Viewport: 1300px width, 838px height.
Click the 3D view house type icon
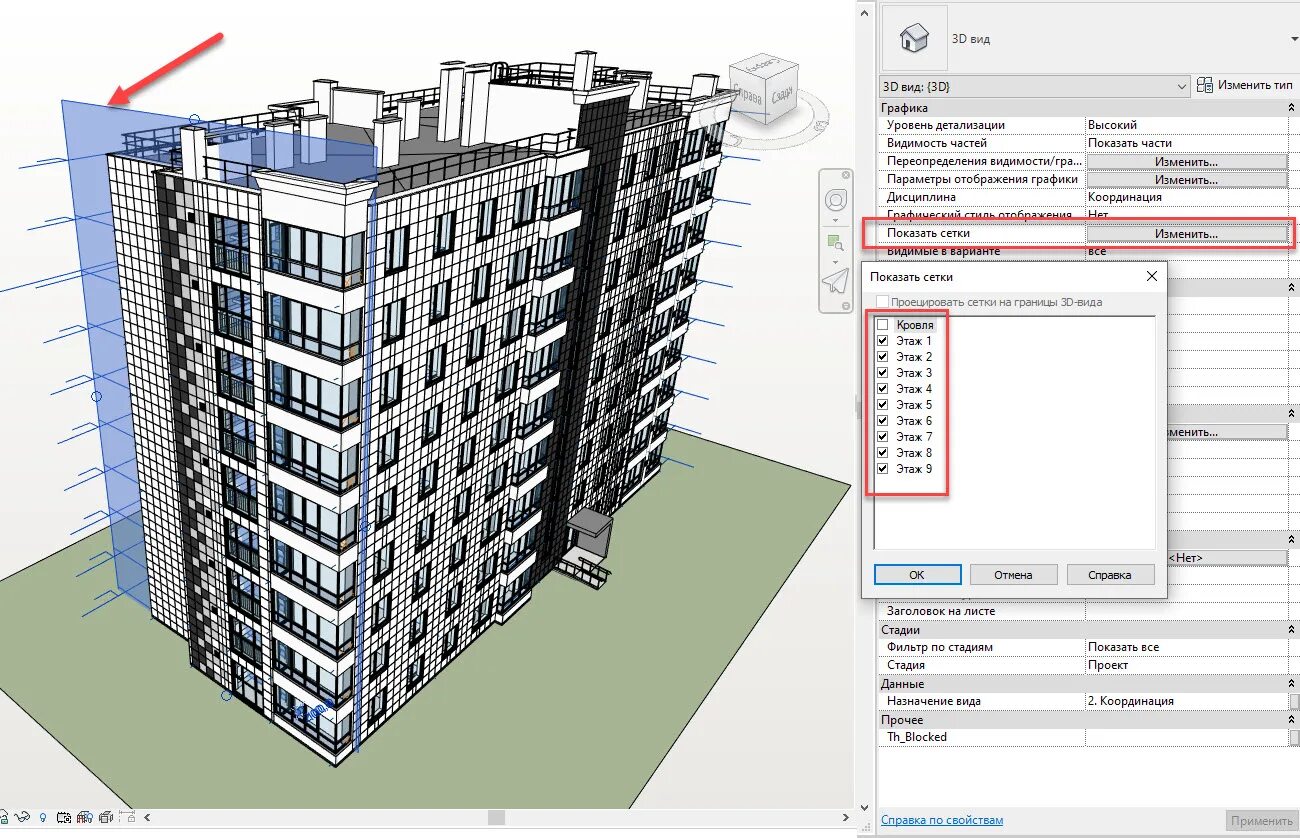[914, 39]
